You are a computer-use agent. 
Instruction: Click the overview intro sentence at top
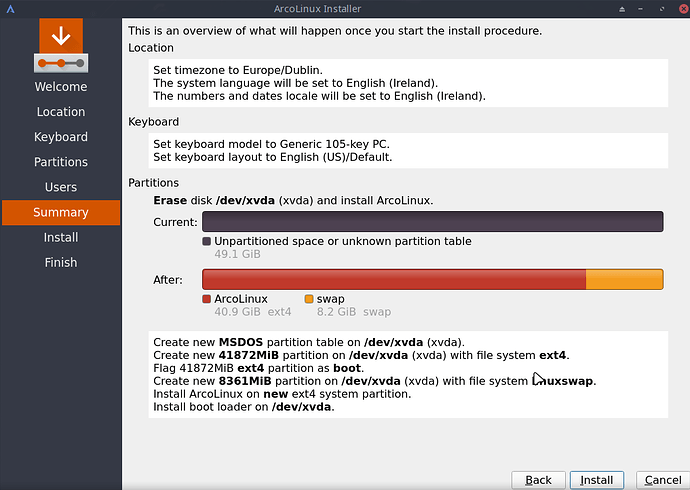click(x=335, y=31)
